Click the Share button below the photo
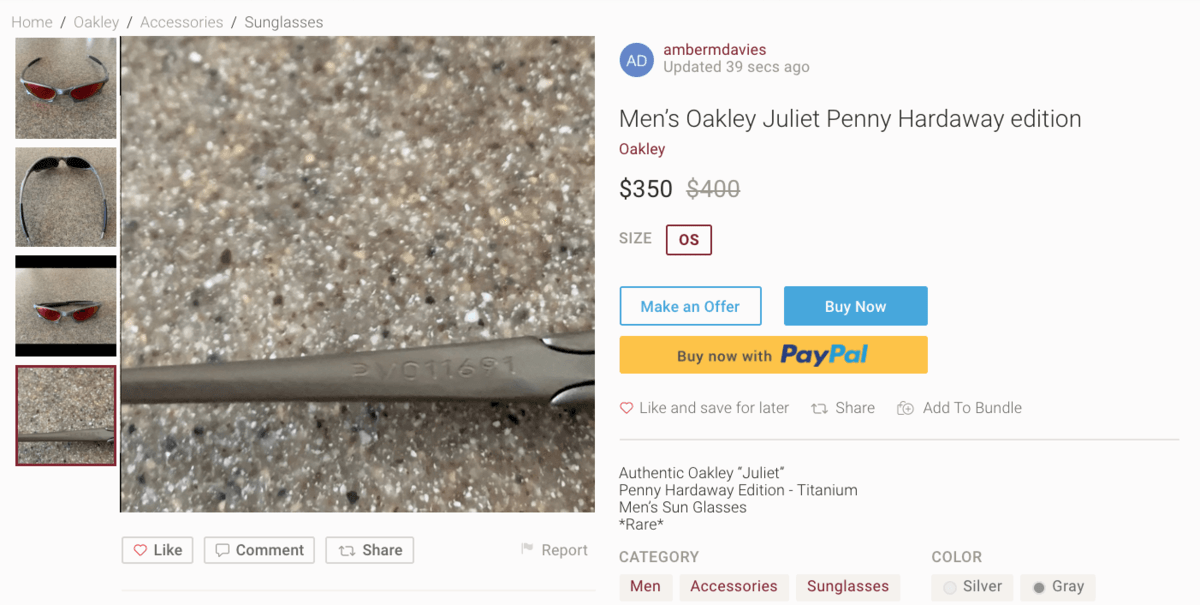Image resolution: width=1200 pixels, height=605 pixels. (370, 550)
